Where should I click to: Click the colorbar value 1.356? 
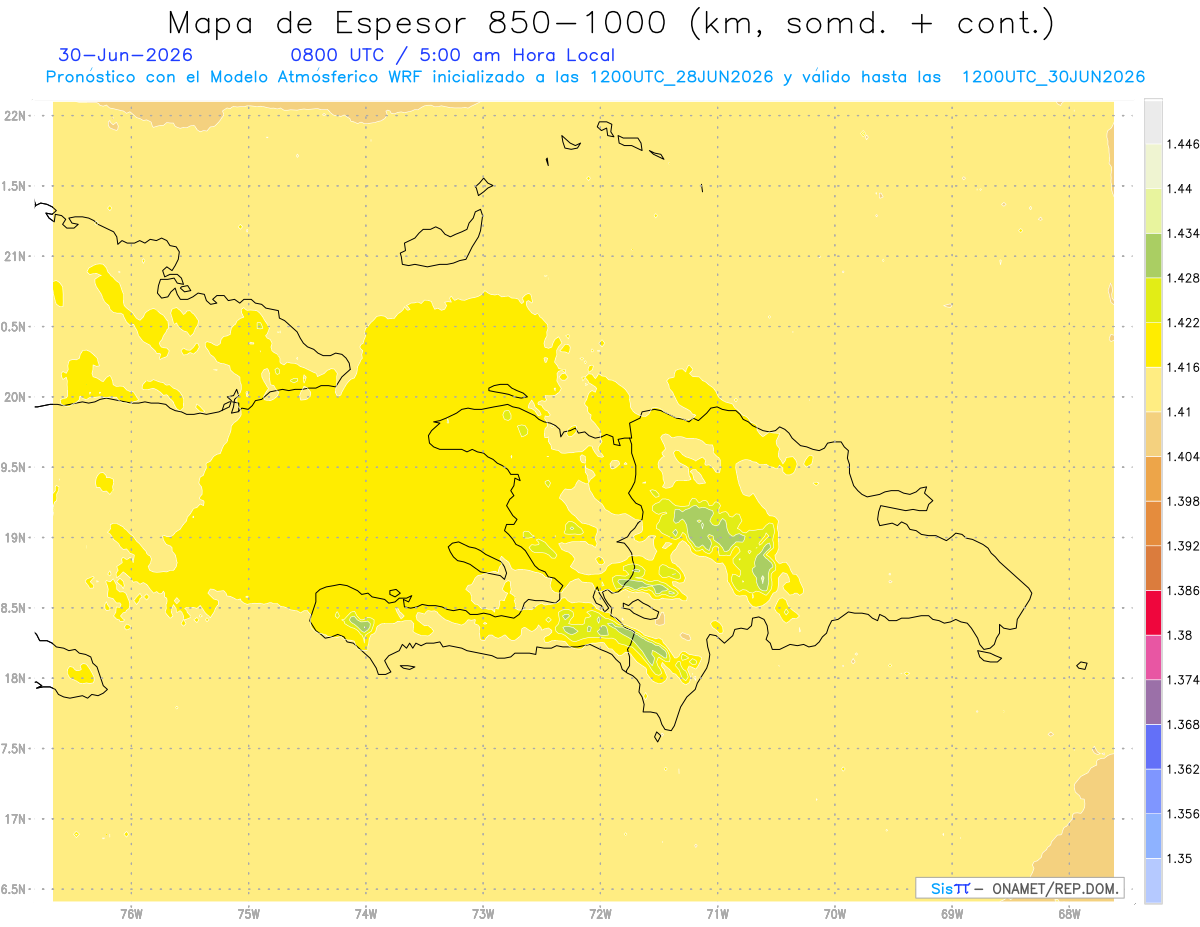point(1185,814)
